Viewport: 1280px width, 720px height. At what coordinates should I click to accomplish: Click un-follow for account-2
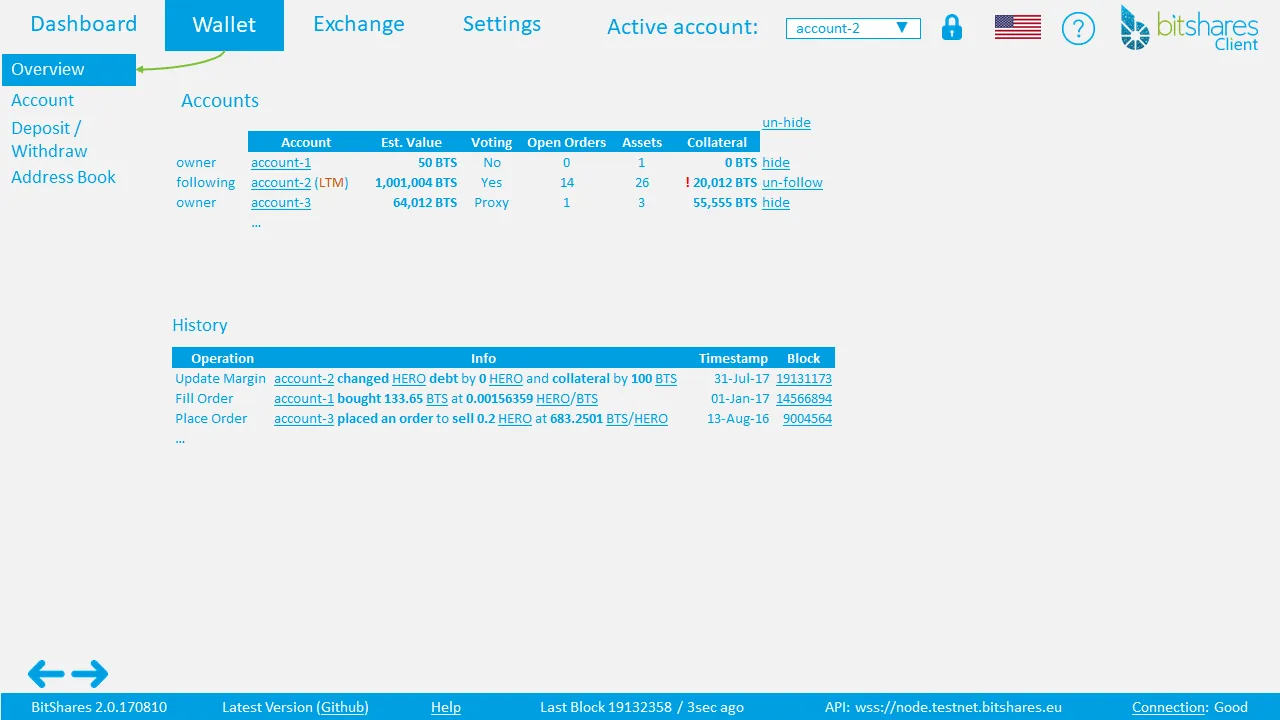[792, 182]
